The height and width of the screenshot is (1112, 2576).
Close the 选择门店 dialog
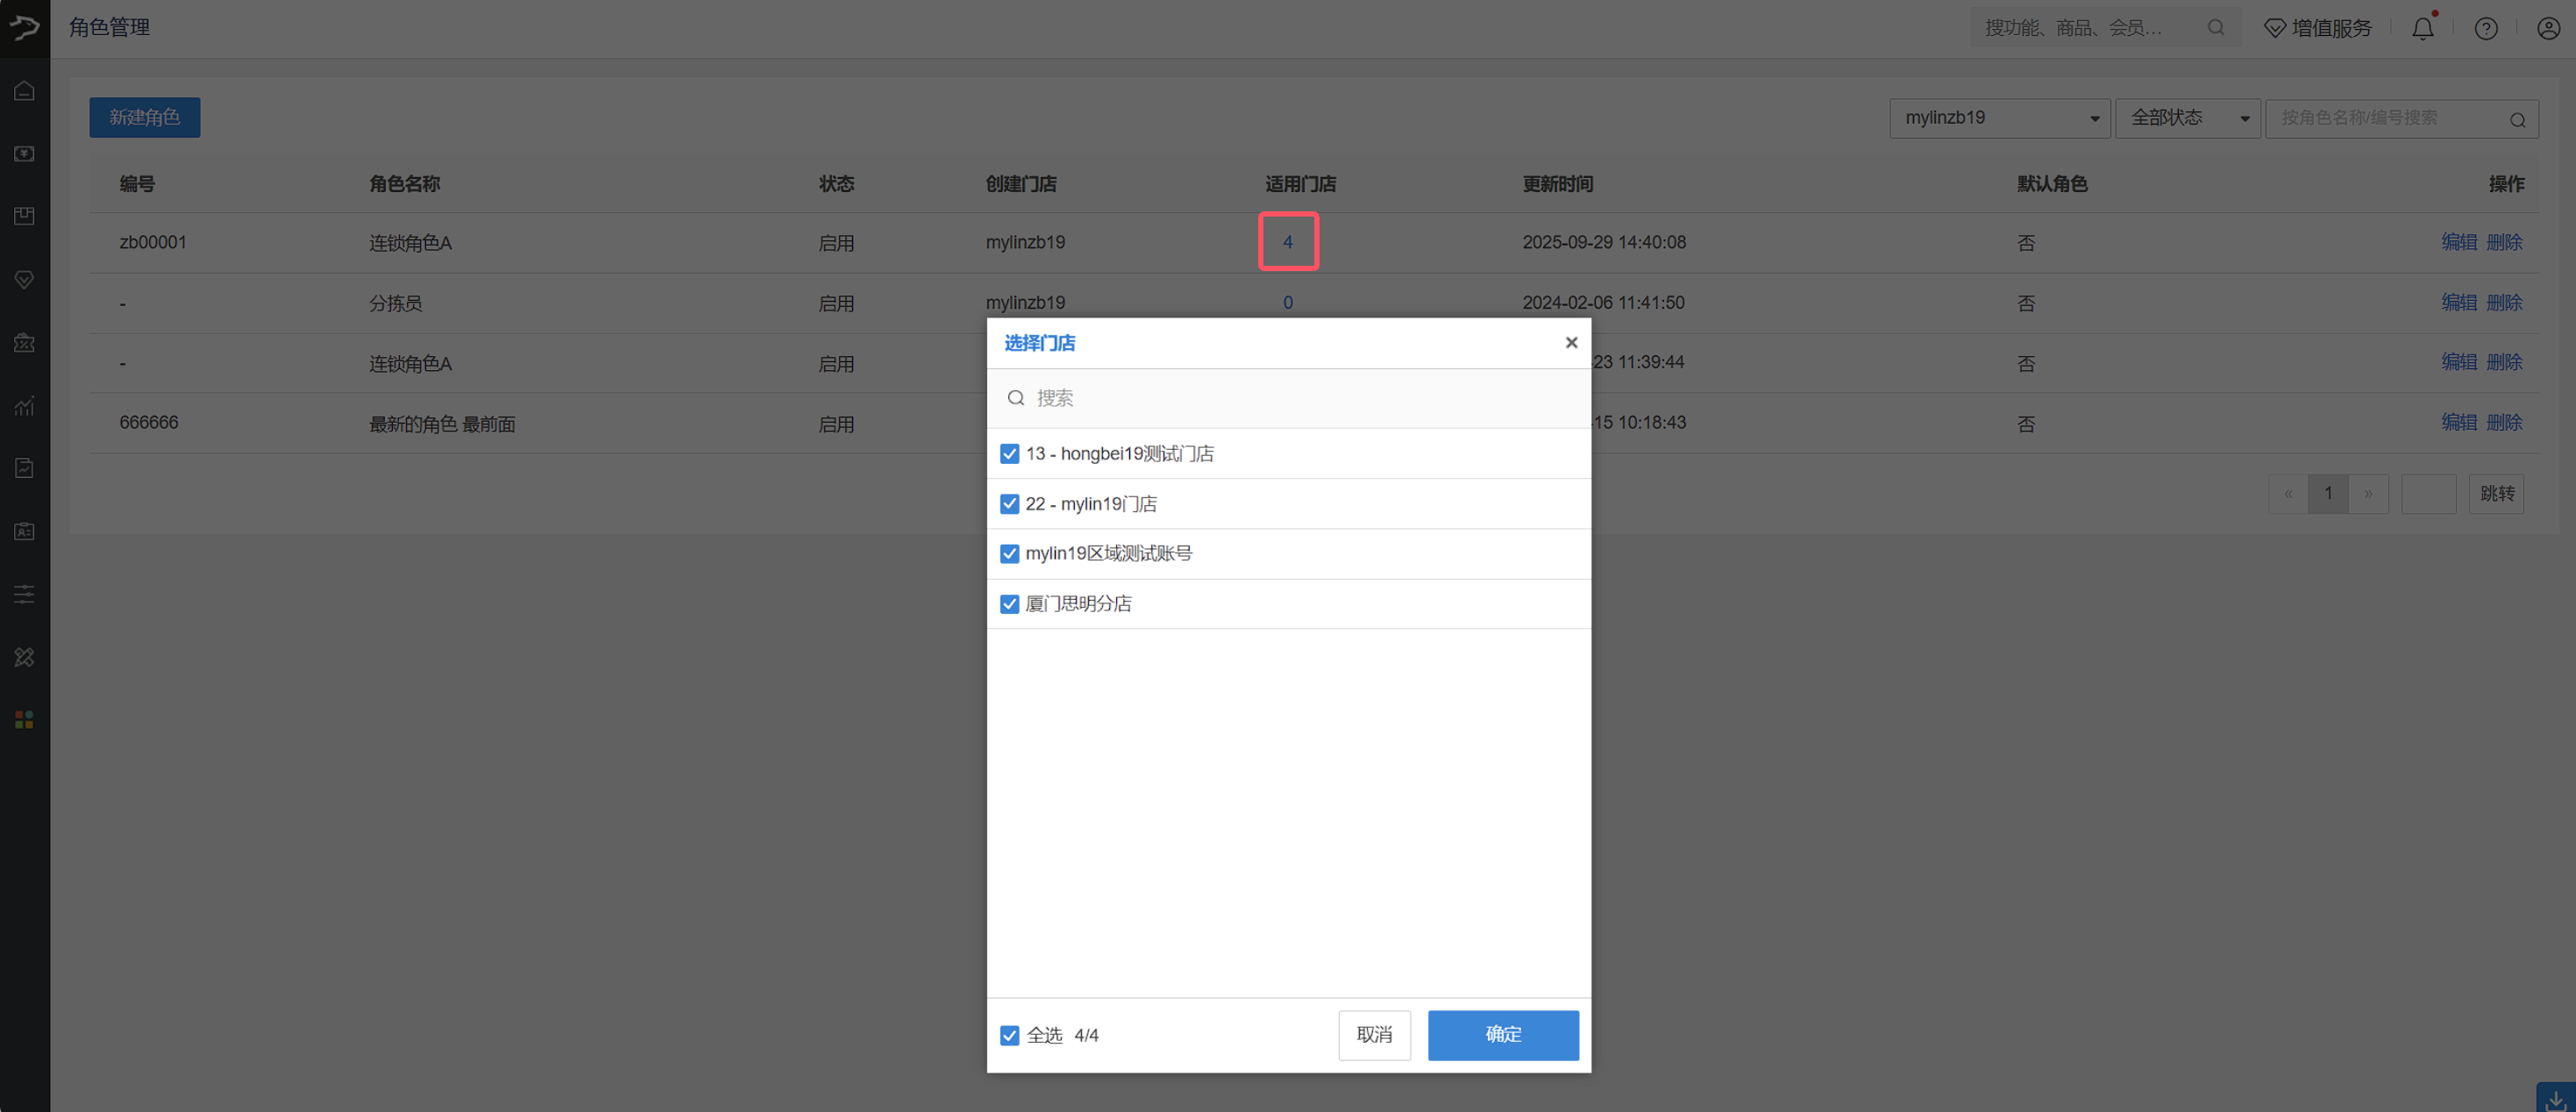[x=1571, y=343]
